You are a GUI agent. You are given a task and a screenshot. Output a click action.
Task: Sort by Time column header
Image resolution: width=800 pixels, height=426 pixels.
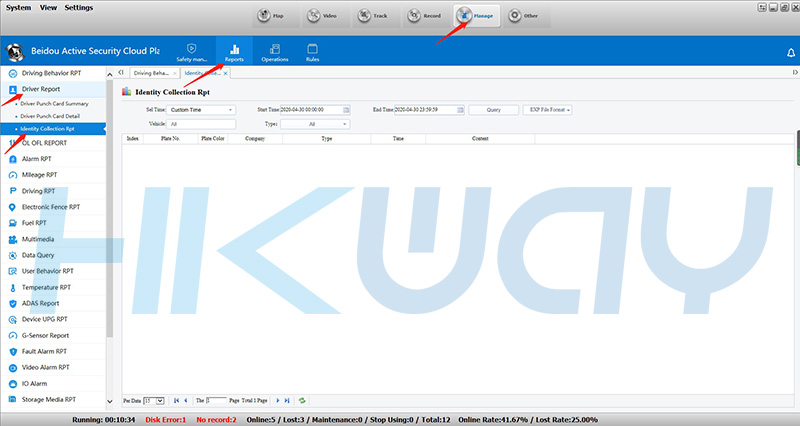[x=398, y=139]
